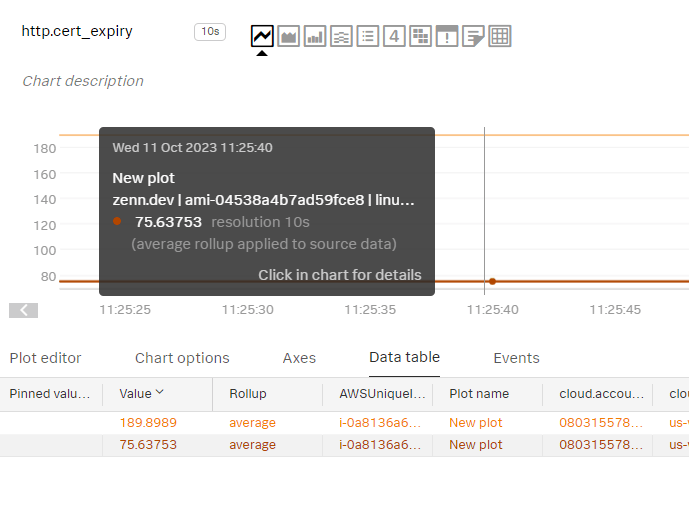This screenshot has width=689, height=512.
Task: Select the line chart visualization icon
Action: (262, 36)
